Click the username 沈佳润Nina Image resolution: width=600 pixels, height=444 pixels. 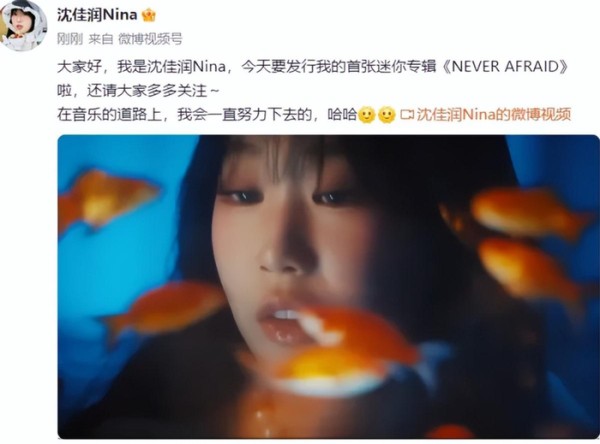(x=97, y=15)
